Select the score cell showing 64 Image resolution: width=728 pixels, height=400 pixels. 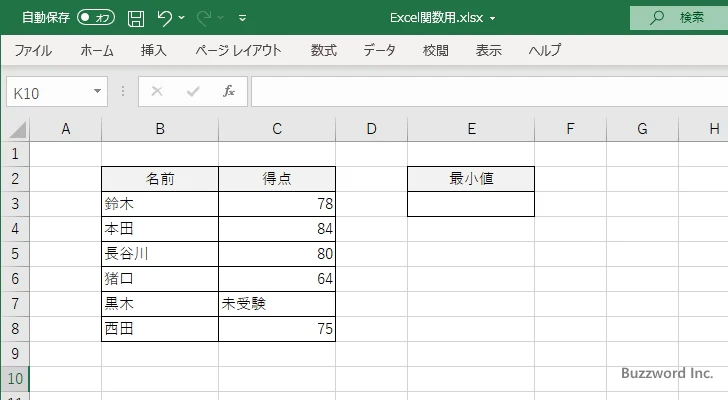277,279
